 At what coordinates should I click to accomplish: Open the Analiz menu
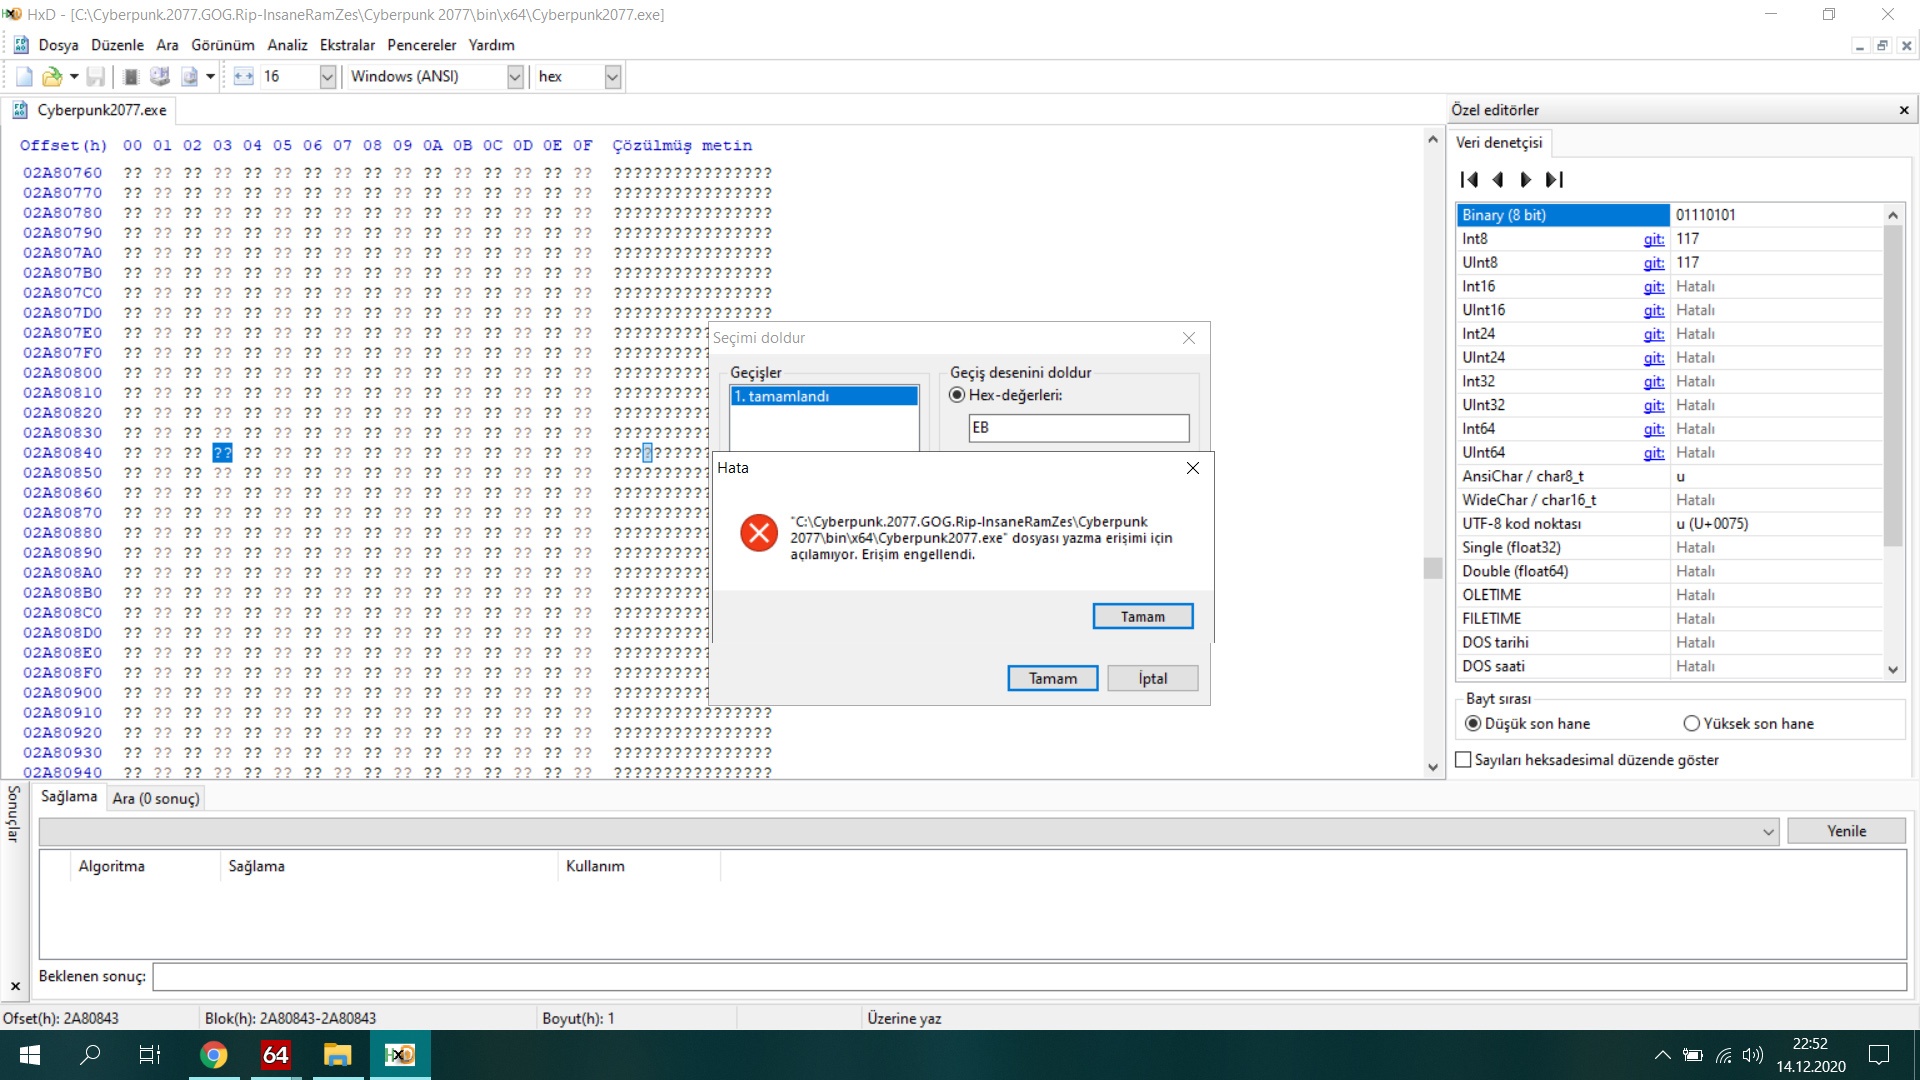(x=287, y=45)
